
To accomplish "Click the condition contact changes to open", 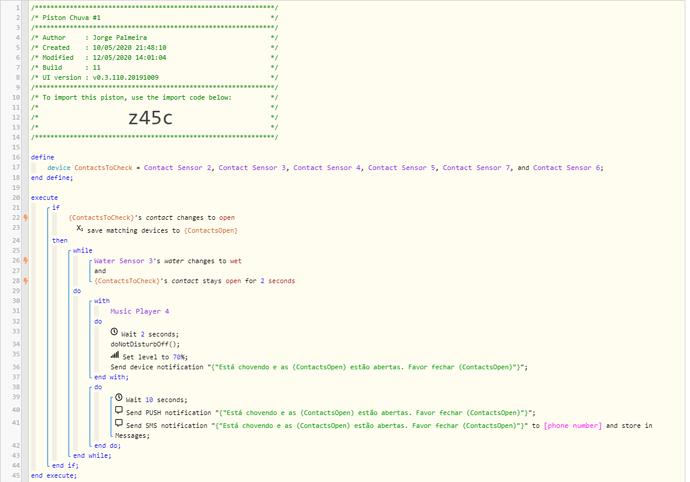I will 152,217.
